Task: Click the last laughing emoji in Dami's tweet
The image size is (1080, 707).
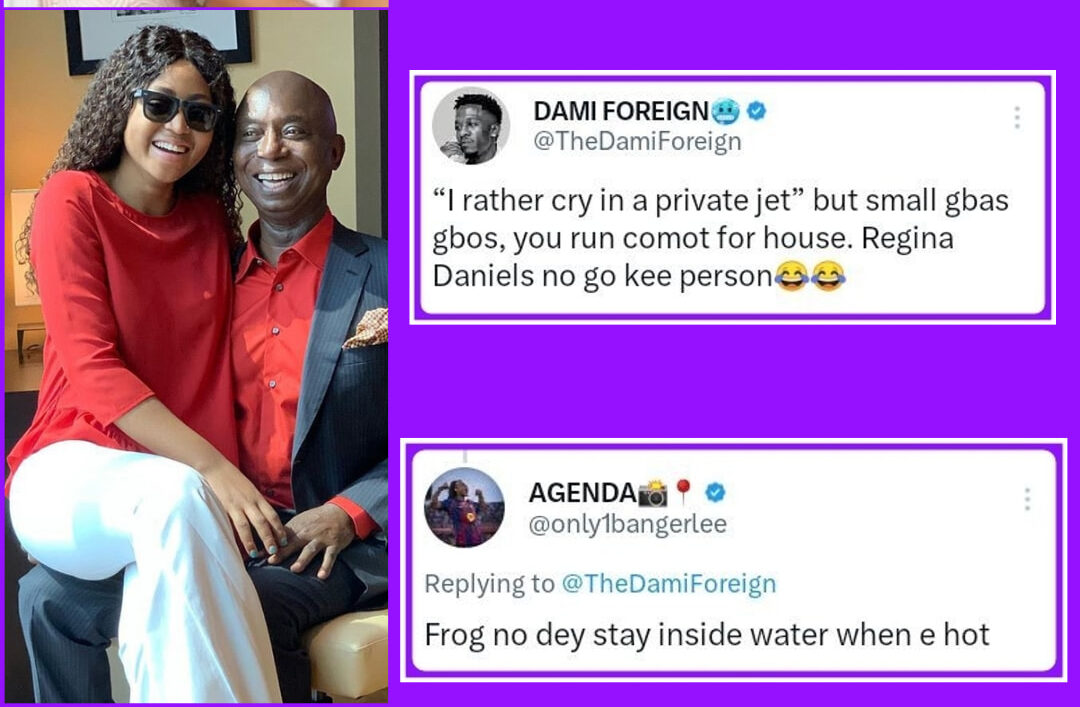Action: point(828,276)
